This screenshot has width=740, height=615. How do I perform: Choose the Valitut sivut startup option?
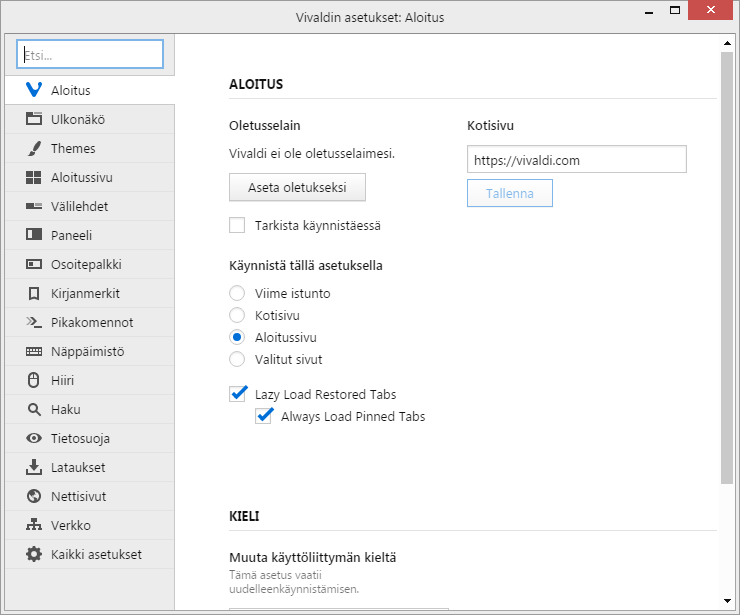[237, 359]
